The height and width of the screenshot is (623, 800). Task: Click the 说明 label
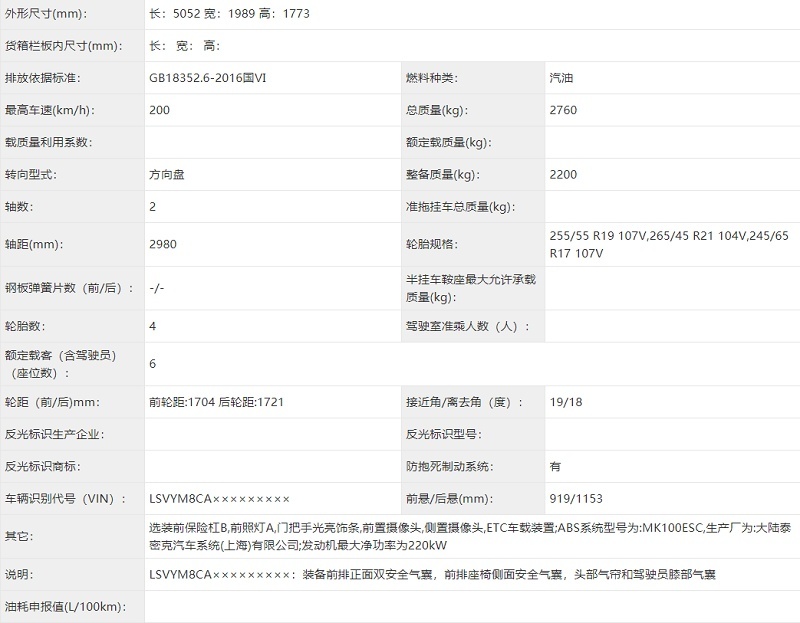coord(19,575)
